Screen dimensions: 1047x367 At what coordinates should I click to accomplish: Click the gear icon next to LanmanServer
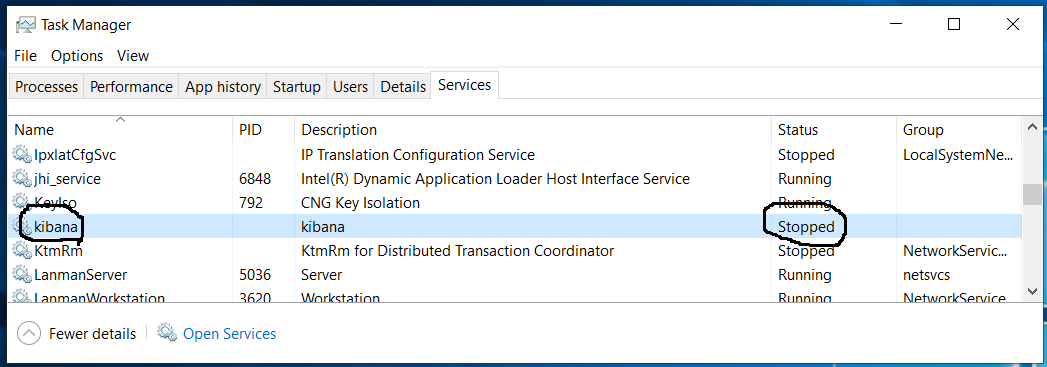point(22,275)
